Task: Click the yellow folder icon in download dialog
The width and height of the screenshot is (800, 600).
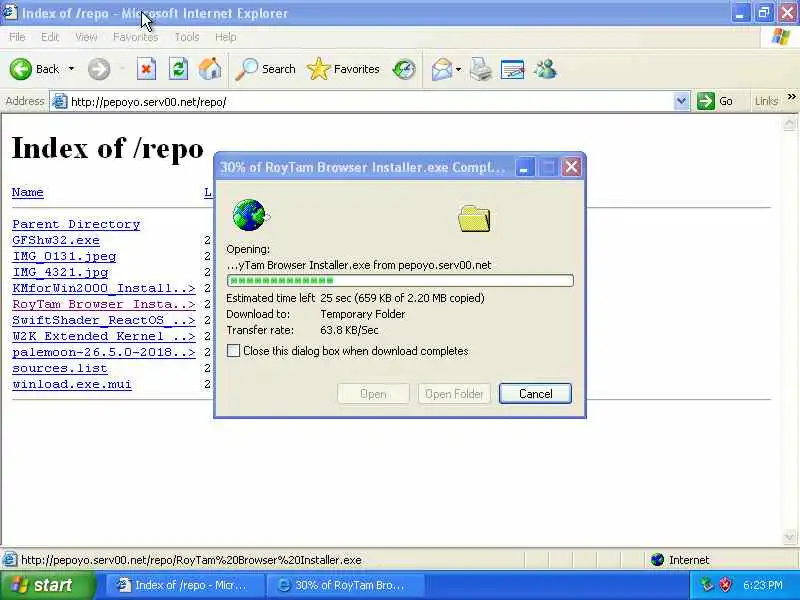Action: (x=474, y=218)
